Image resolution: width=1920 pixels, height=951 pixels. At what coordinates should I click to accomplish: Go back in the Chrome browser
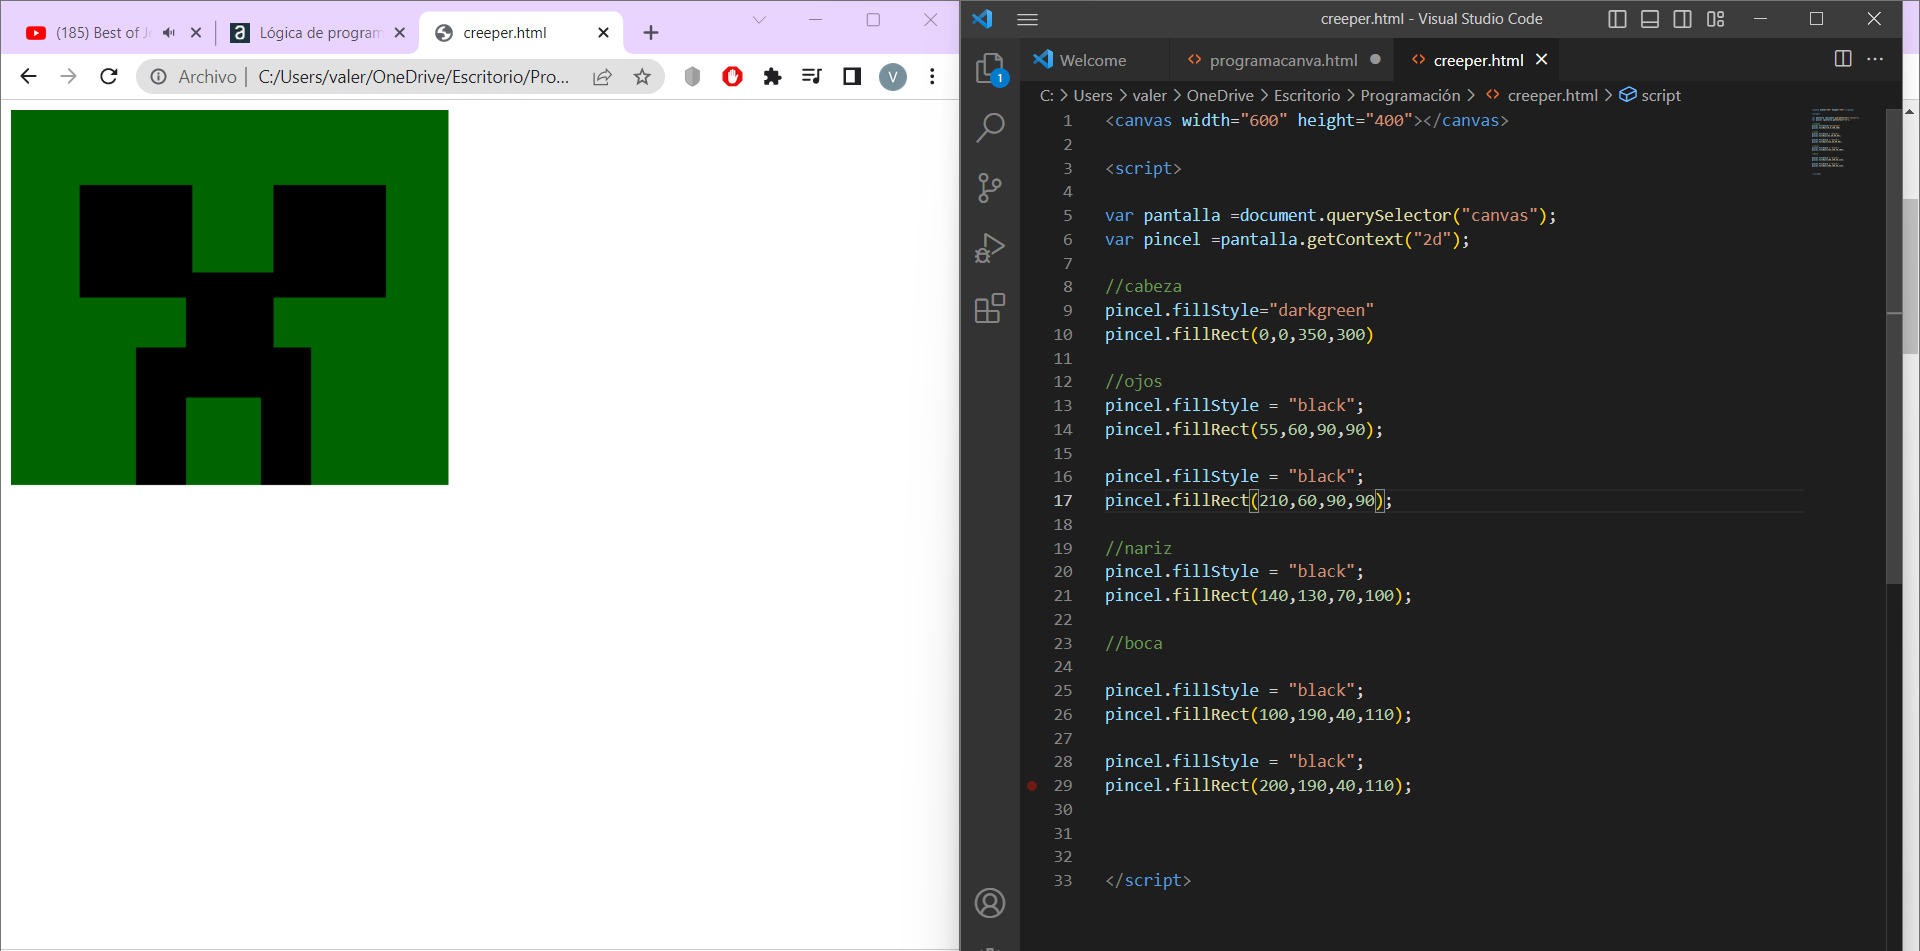pyautogui.click(x=28, y=76)
